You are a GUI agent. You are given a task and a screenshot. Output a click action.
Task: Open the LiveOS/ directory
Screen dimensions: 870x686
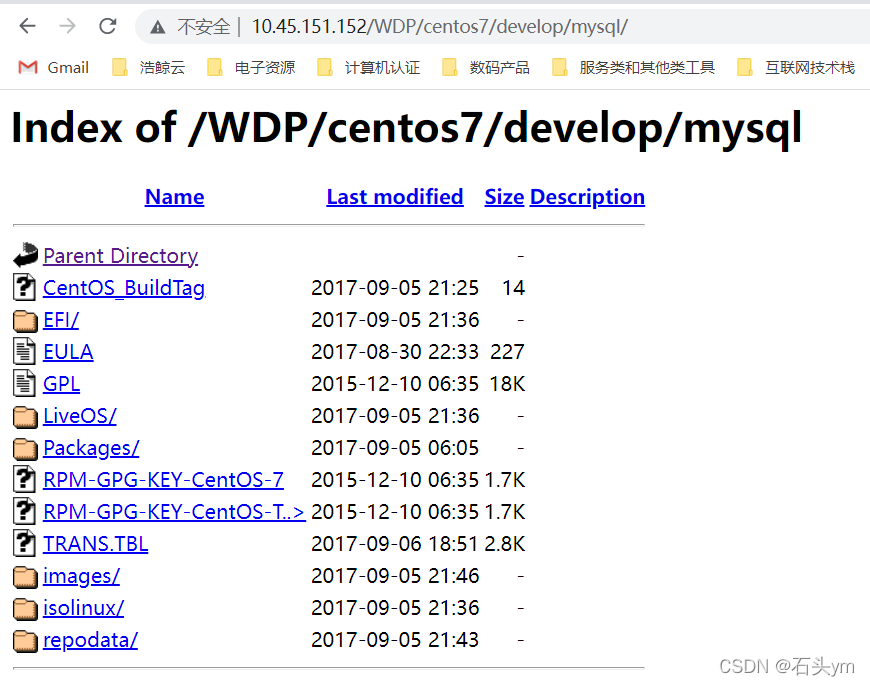pos(80,416)
